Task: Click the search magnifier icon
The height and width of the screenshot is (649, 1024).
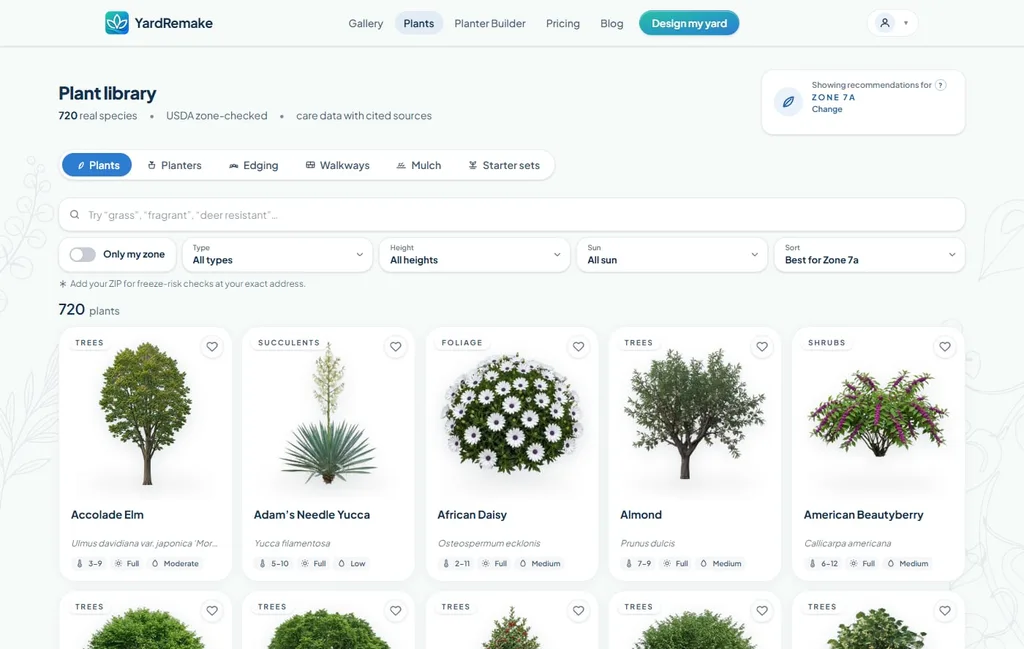Action: (74, 215)
